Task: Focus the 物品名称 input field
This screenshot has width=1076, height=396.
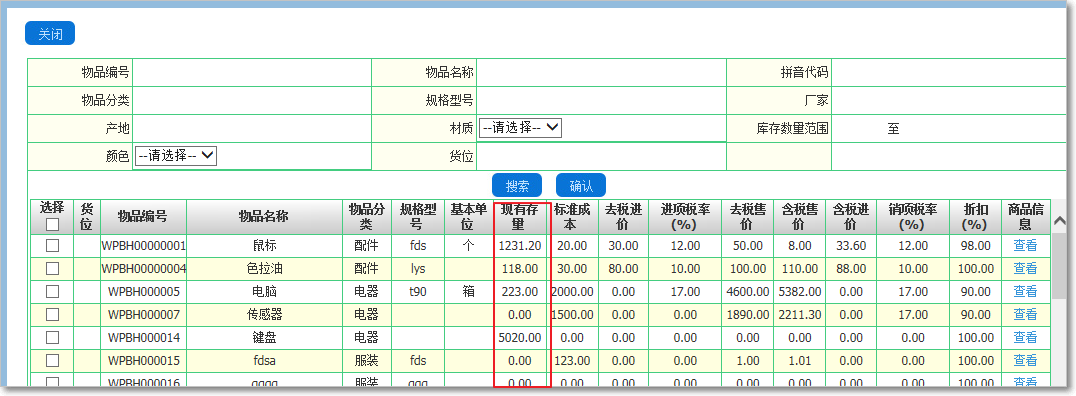Action: (601, 73)
